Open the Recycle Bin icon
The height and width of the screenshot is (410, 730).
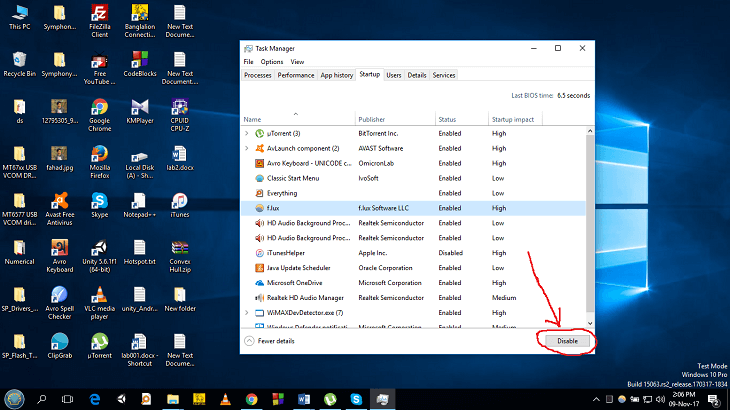click(19, 61)
